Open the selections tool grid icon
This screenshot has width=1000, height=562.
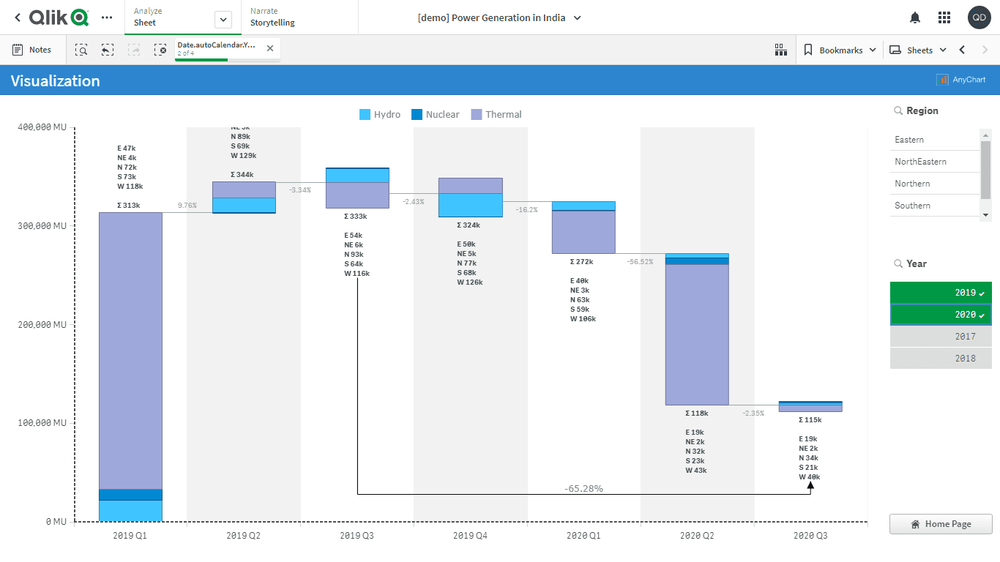click(781, 50)
